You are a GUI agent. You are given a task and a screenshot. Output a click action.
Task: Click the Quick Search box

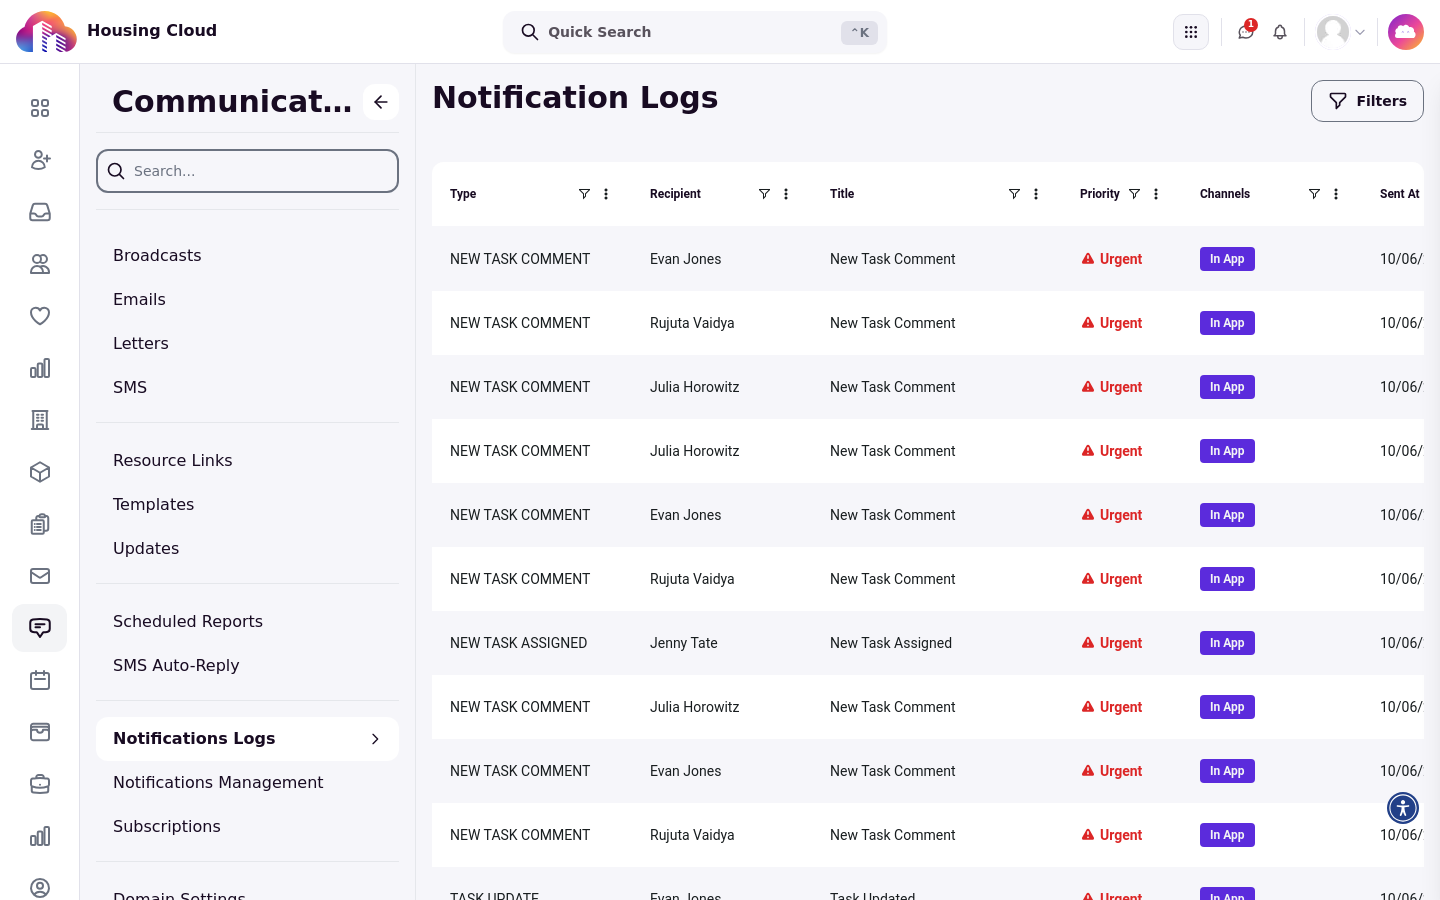pos(695,32)
